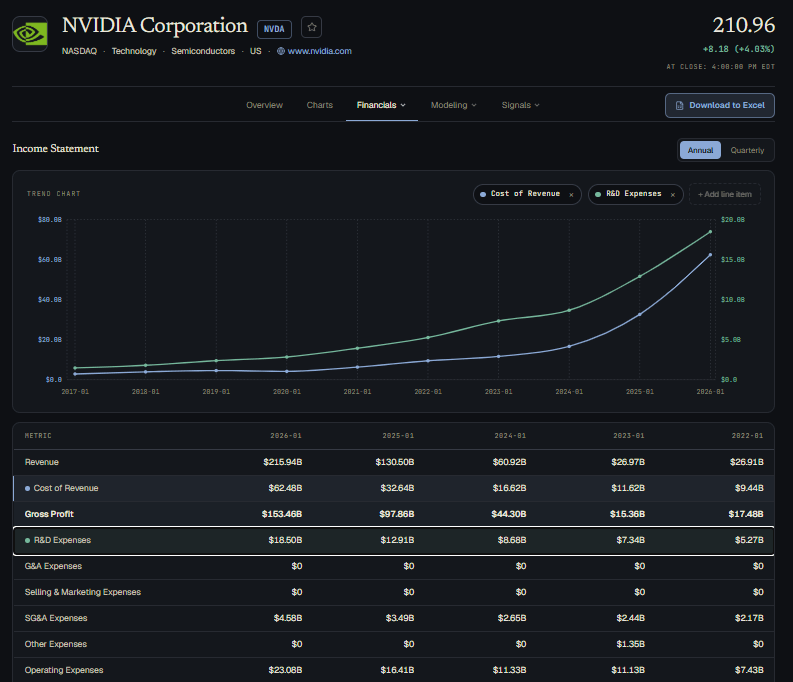Click the Technology sector label
Screen dimensions: 793x682
(134, 51)
